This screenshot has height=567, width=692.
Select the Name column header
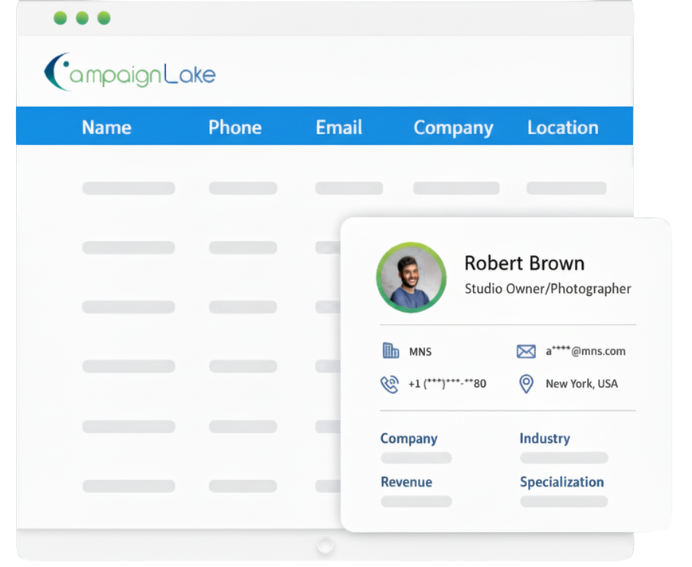(107, 127)
